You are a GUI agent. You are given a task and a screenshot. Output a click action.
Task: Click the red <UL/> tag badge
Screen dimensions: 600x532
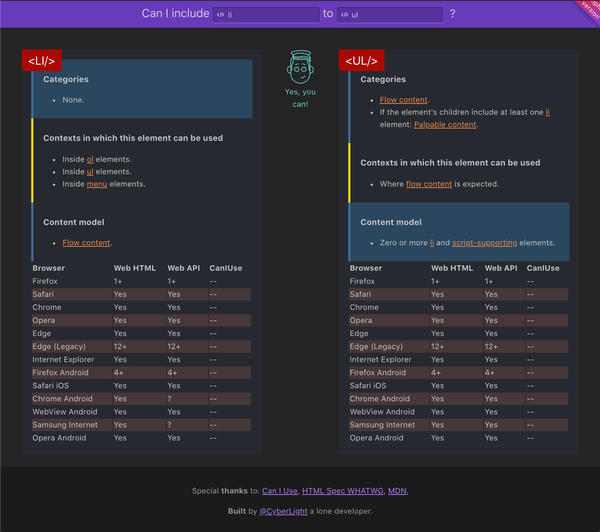point(361,61)
